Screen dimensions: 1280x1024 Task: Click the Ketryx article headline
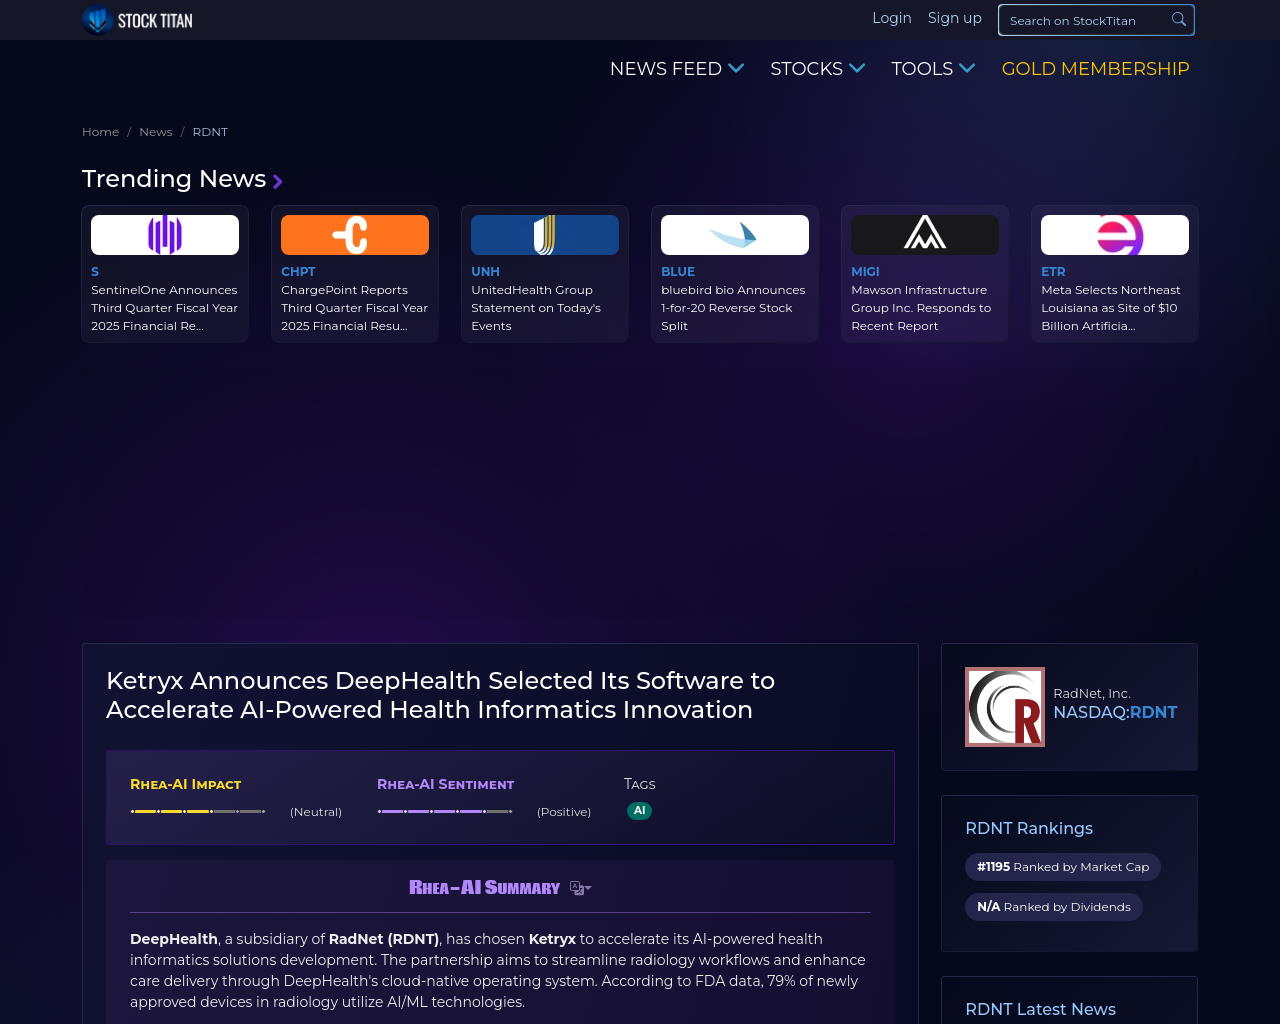pyautogui.click(x=440, y=695)
